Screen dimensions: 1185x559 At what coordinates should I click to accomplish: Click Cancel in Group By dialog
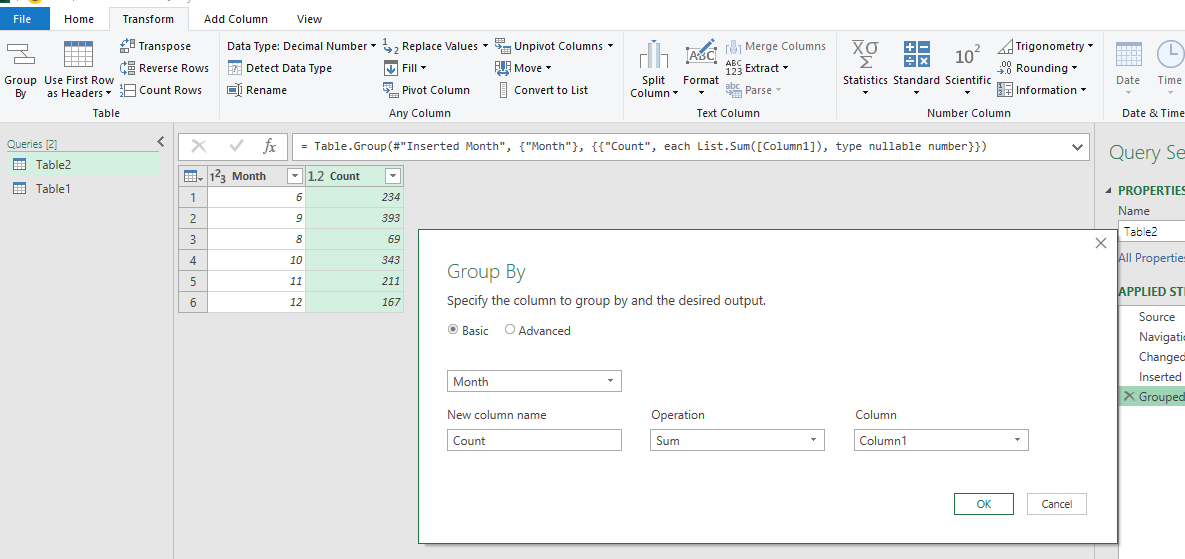1057,504
